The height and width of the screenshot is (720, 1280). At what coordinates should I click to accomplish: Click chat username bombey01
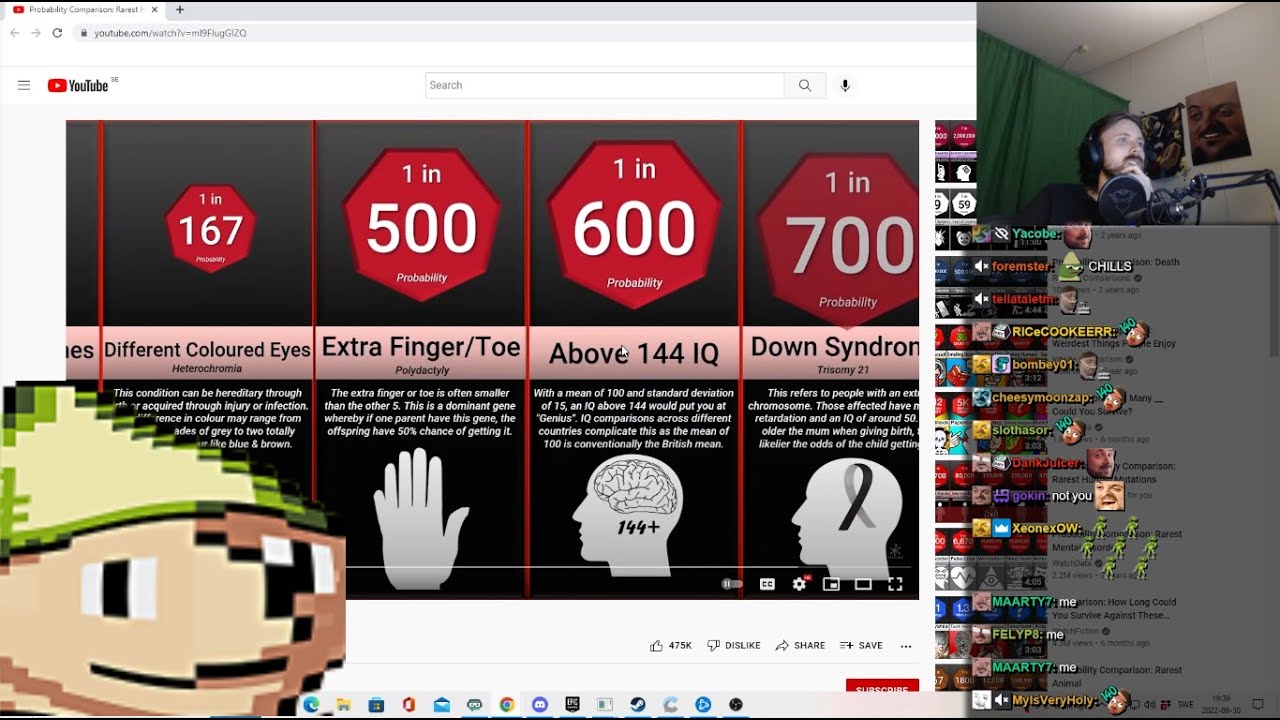[1044, 365]
